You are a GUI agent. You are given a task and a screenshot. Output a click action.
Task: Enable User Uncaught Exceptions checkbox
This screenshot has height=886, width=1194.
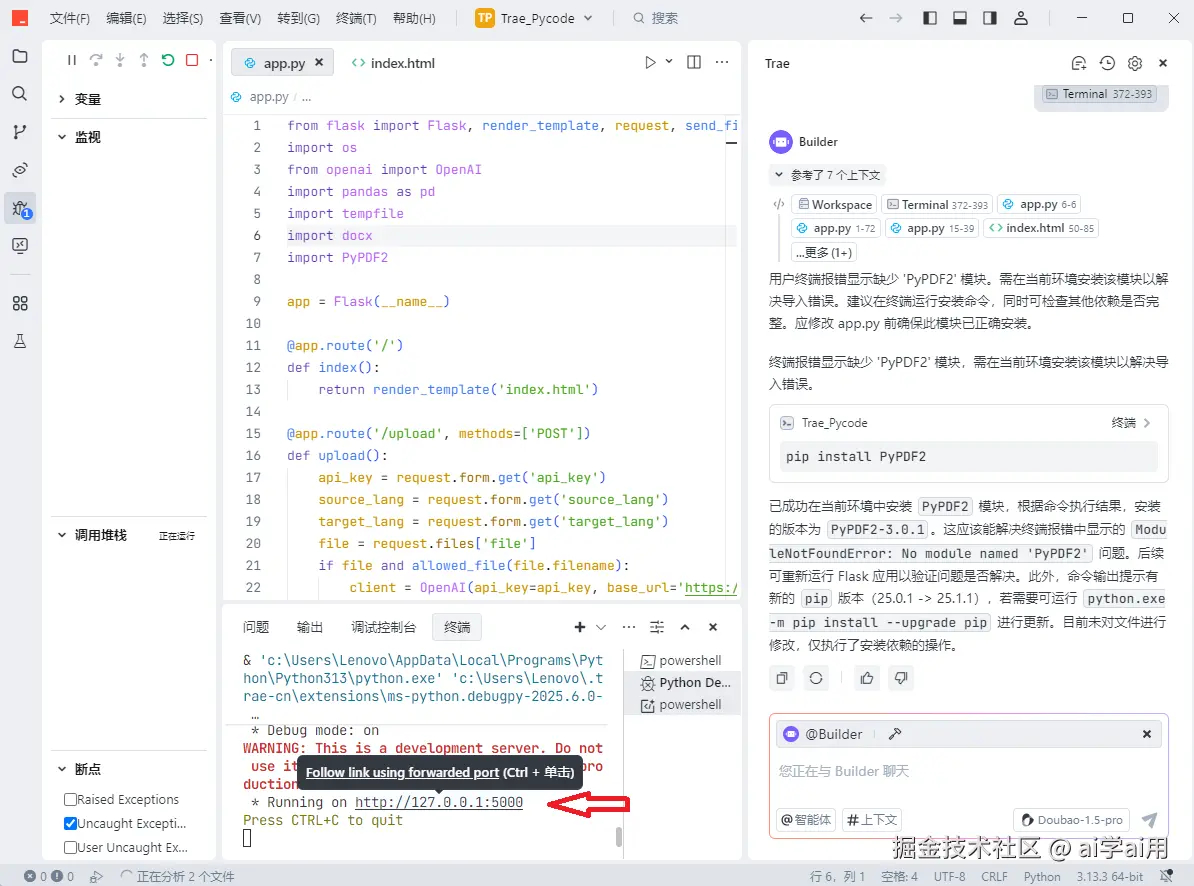tap(70, 847)
